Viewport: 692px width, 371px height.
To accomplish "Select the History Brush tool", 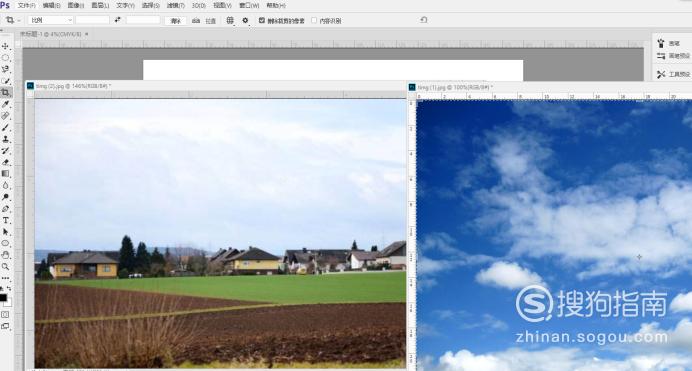I will point(5,150).
